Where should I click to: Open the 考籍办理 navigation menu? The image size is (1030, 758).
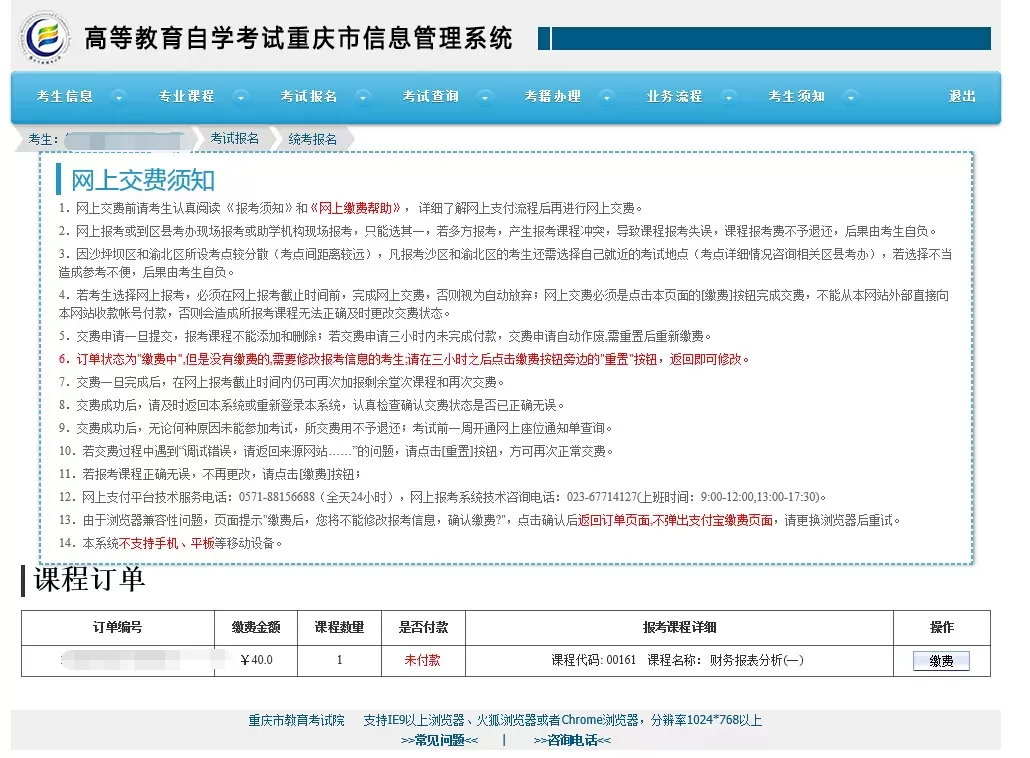[x=553, y=97]
